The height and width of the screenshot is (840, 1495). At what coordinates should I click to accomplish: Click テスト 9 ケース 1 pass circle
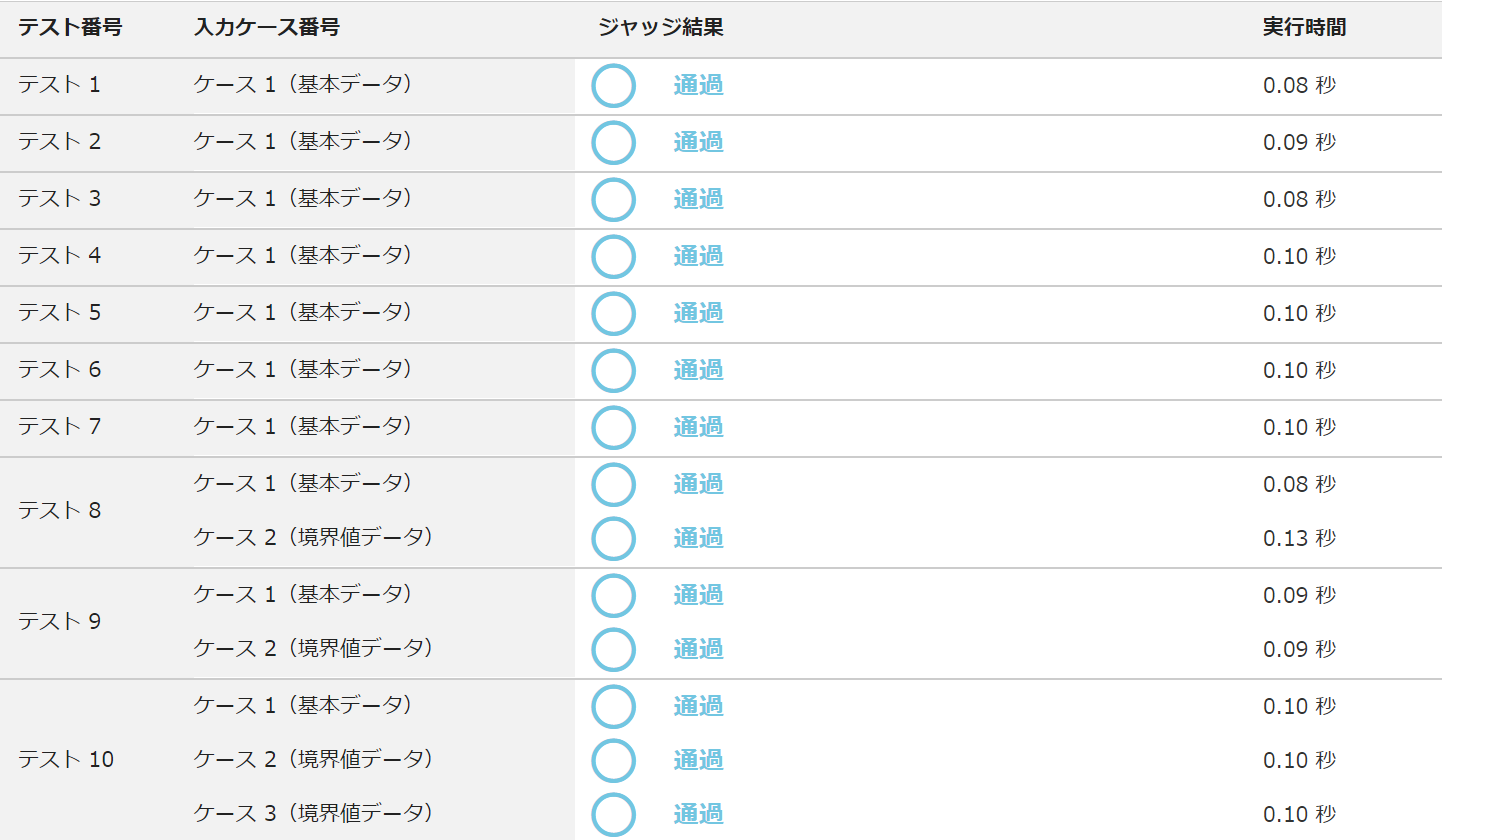613,596
